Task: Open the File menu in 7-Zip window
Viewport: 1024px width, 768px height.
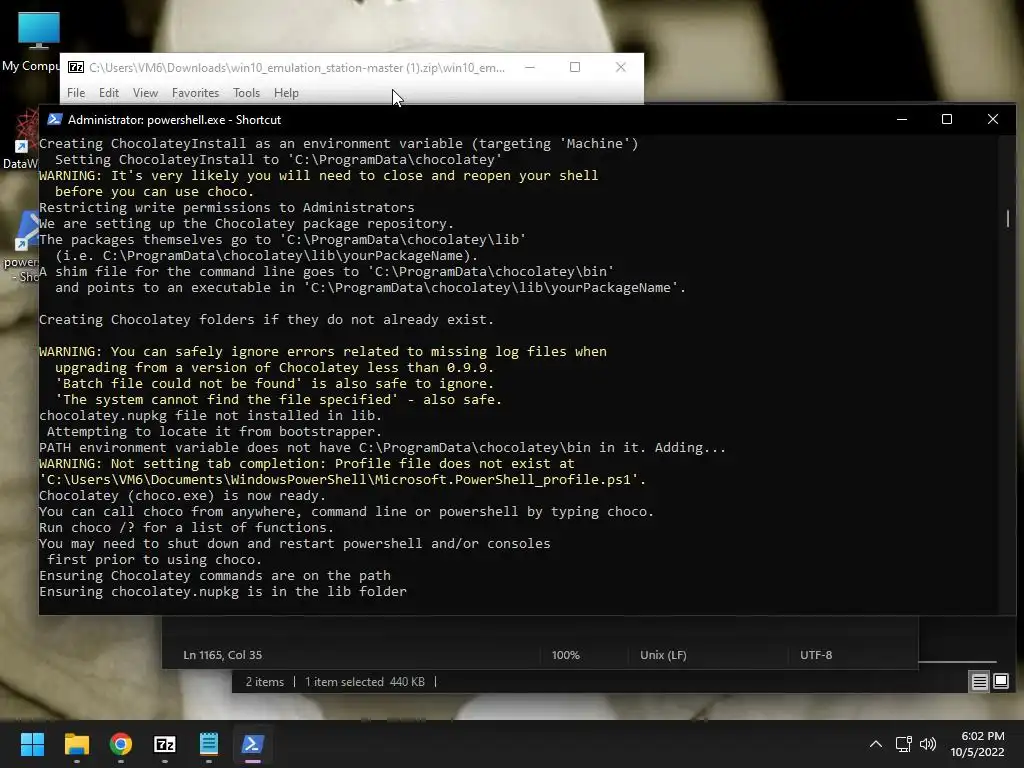Action: click(x=76, y=93)
